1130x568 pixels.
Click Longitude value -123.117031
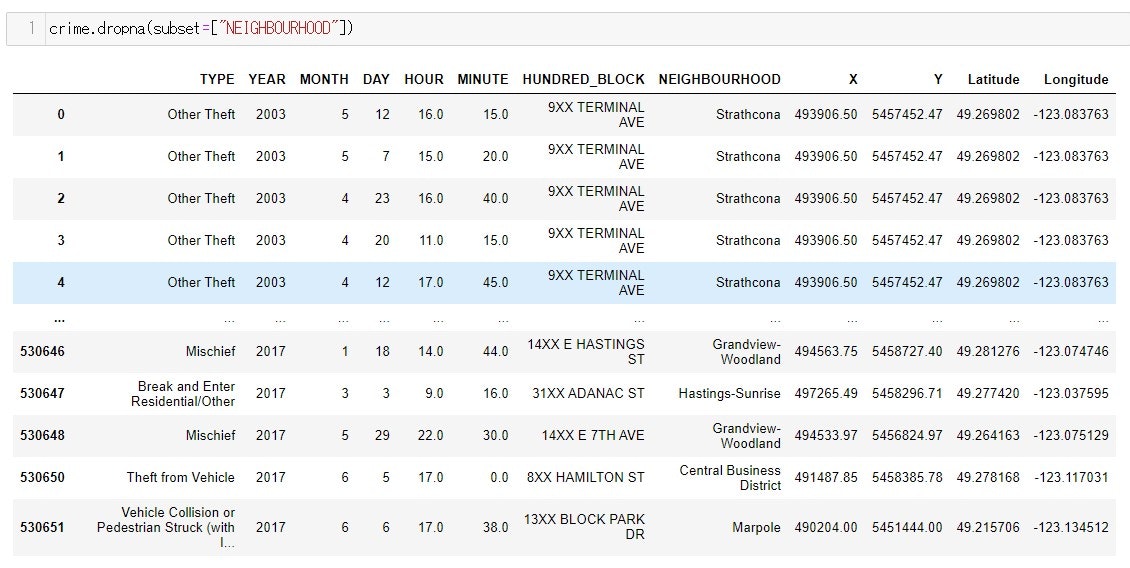point(1071,477)
